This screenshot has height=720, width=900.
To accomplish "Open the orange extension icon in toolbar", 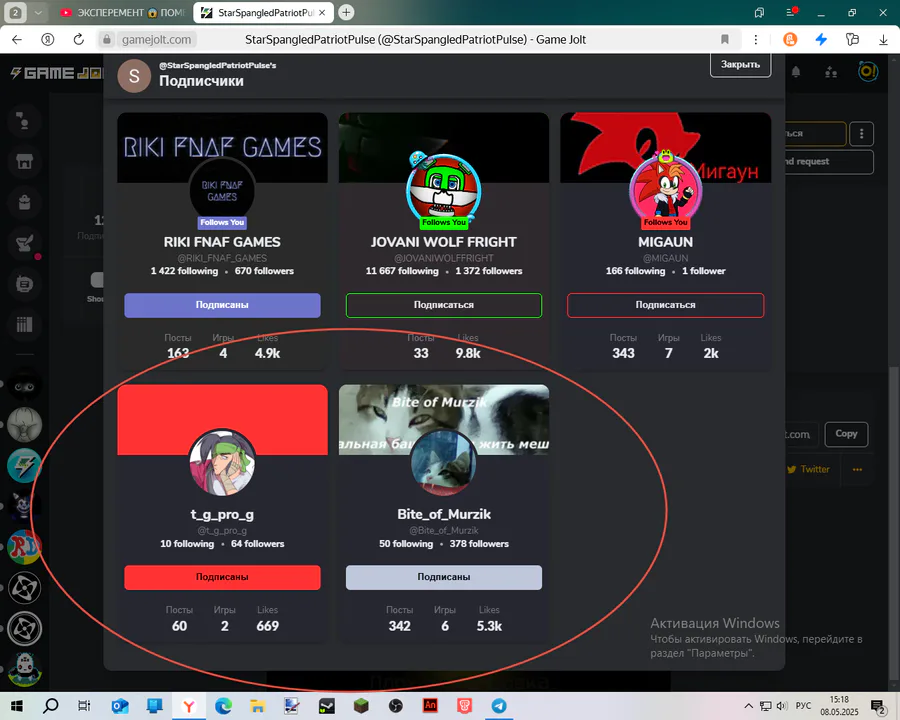I will pyautogui.click(x=790, y=40).
